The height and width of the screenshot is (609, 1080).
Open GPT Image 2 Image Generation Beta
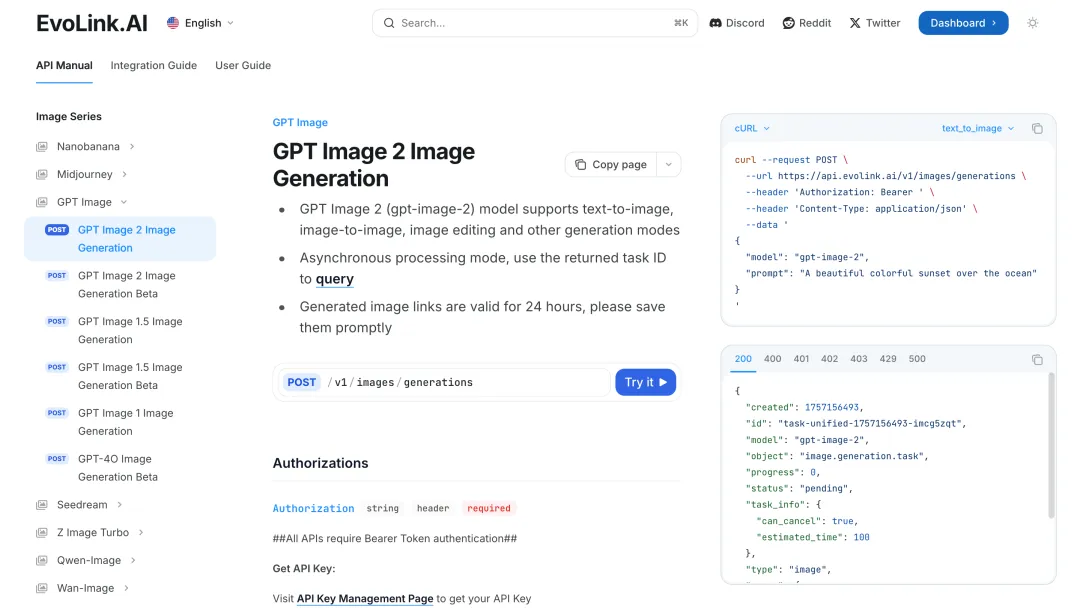pyautogui.click(x=127, y=285)
